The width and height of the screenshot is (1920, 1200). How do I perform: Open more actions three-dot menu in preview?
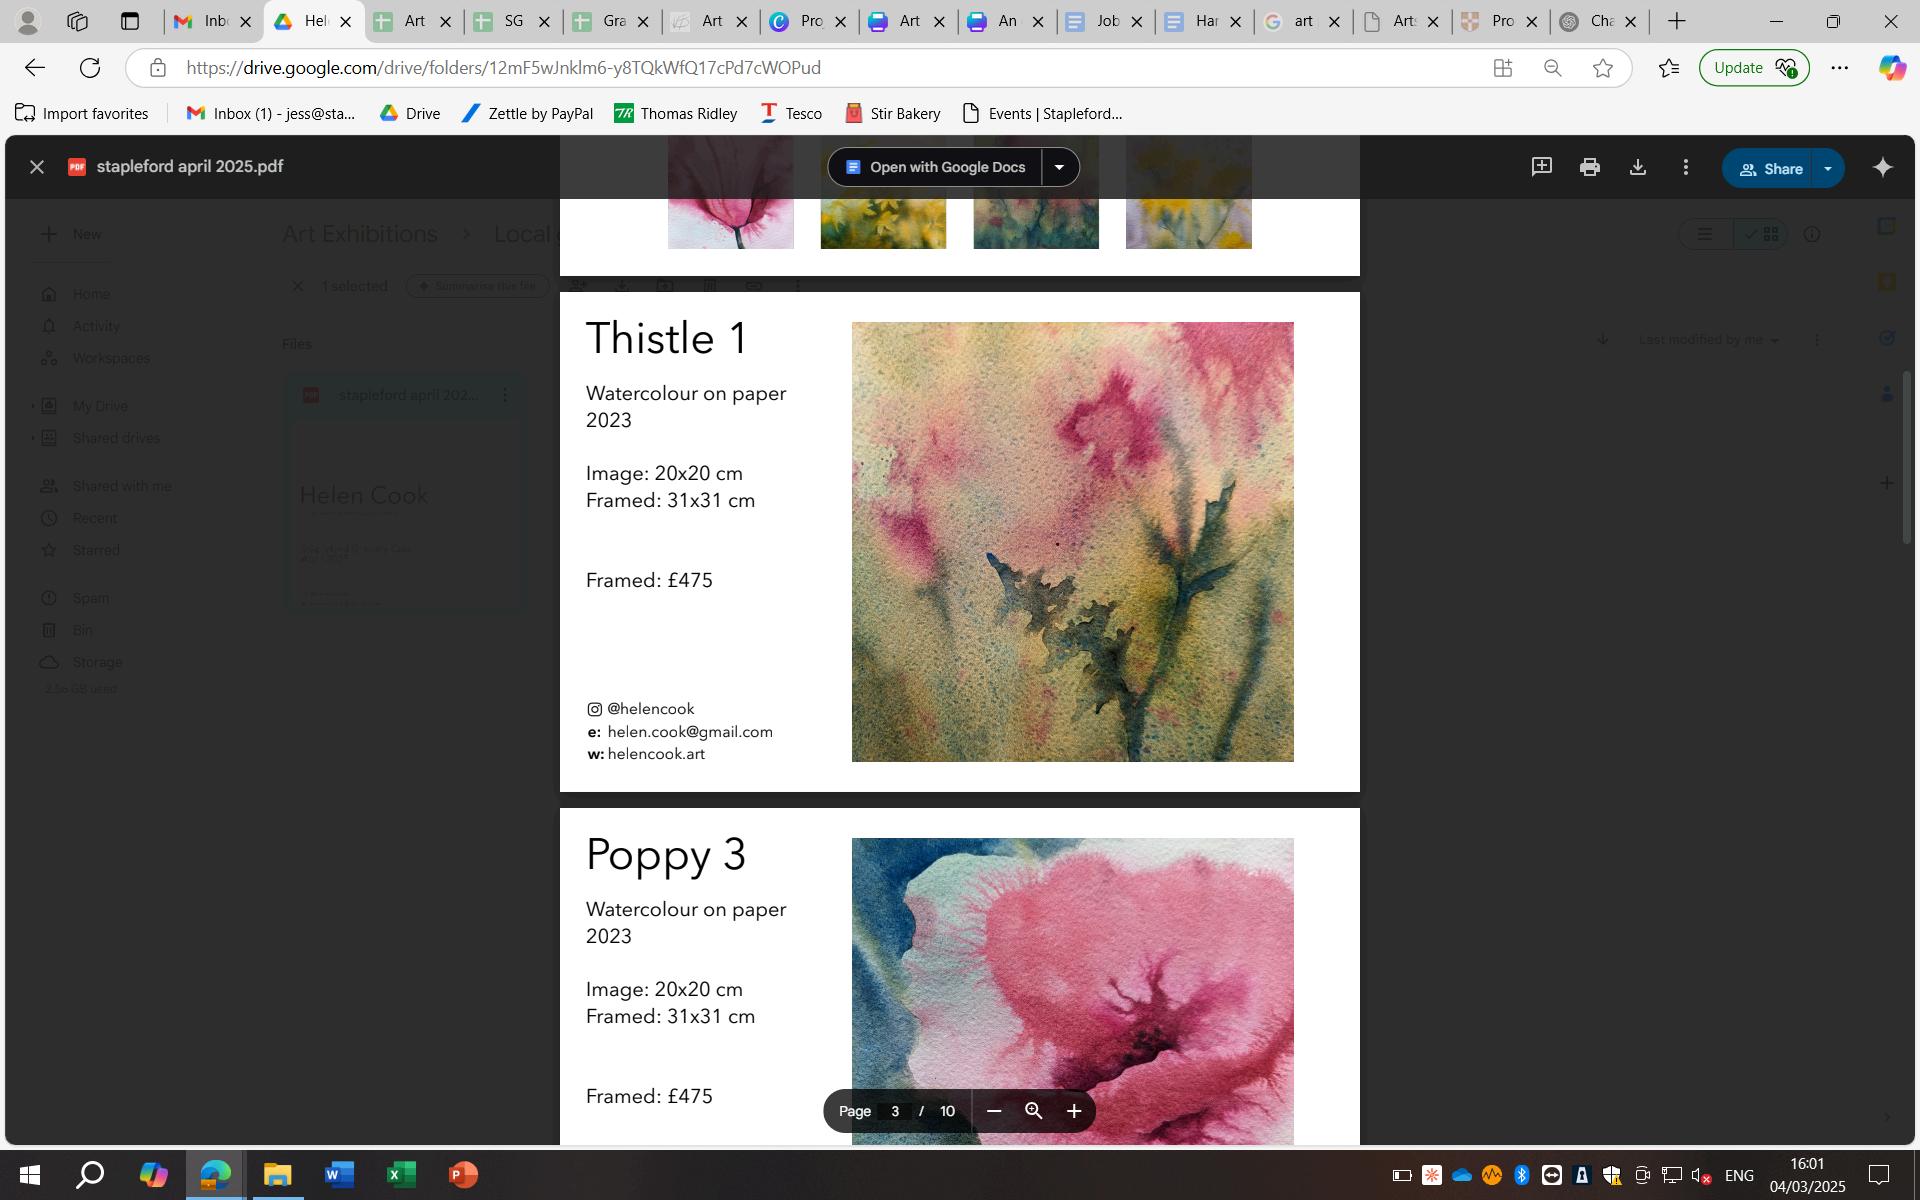click(1685, 167)
